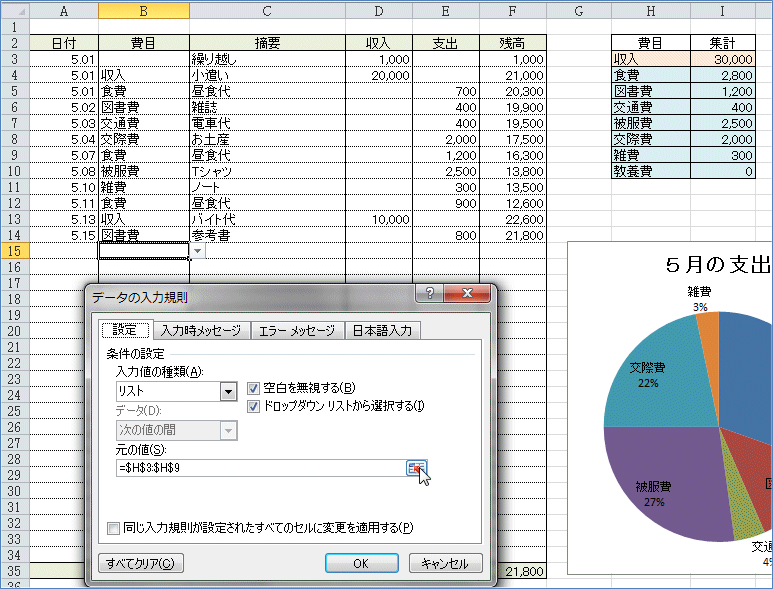Click the date cell 5.15

coord(64,235)
